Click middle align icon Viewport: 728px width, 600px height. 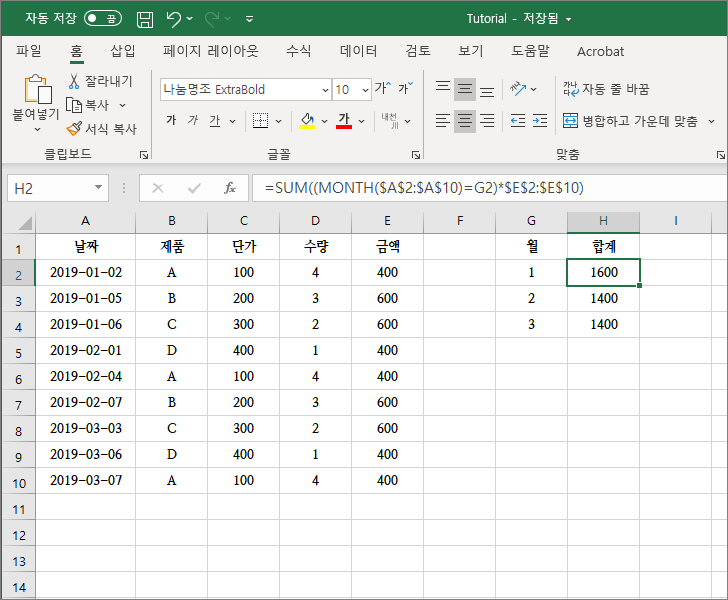point(465,88)
